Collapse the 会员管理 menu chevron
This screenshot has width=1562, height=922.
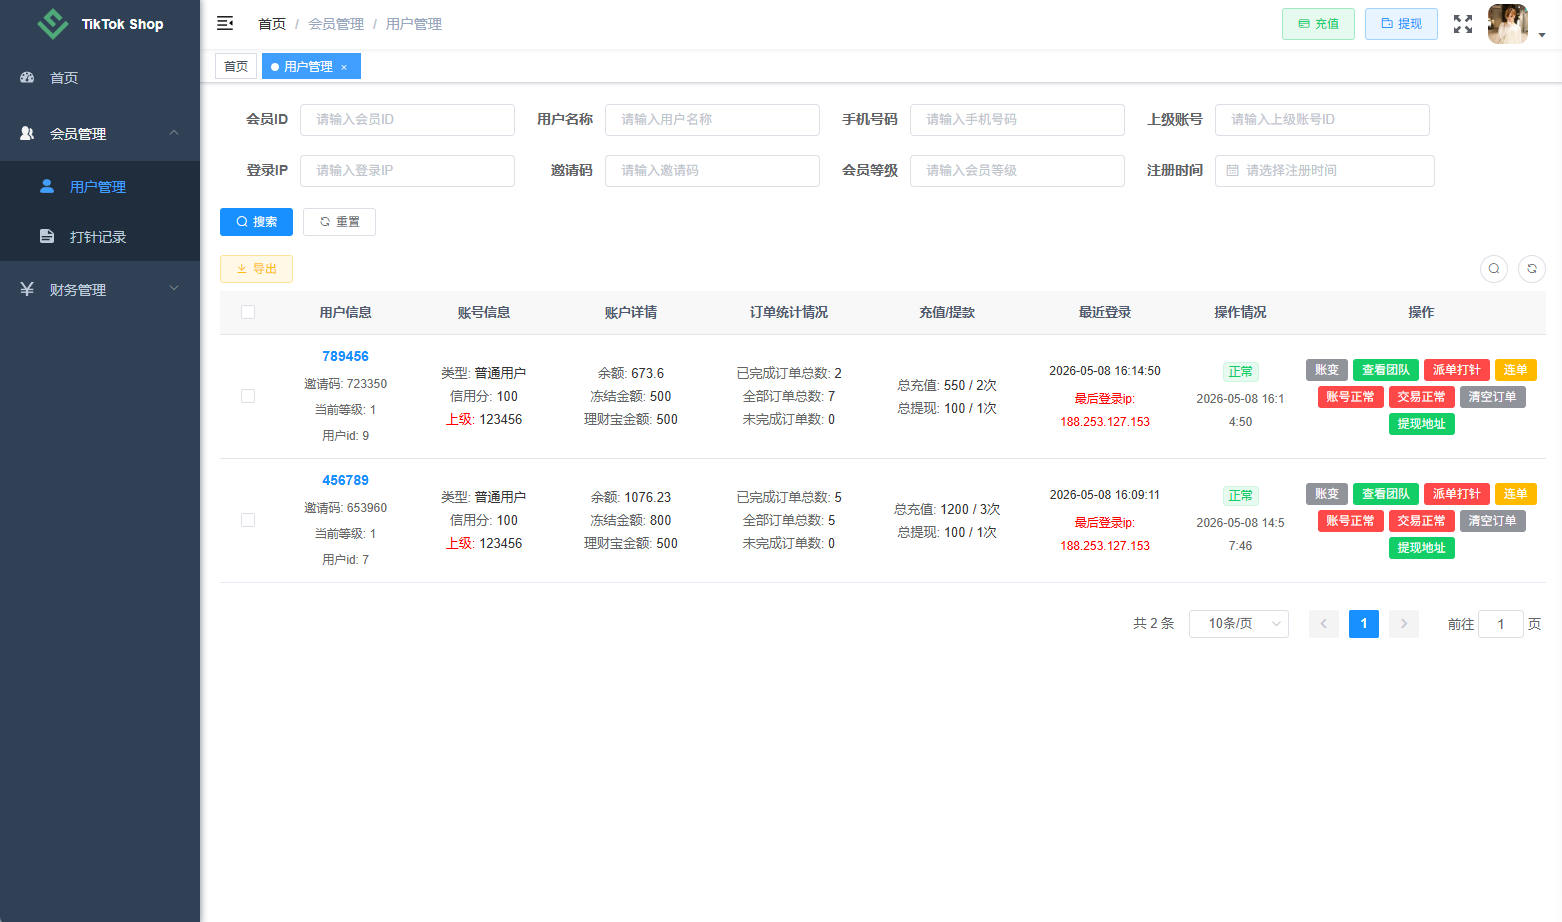[x=174, y=132]
